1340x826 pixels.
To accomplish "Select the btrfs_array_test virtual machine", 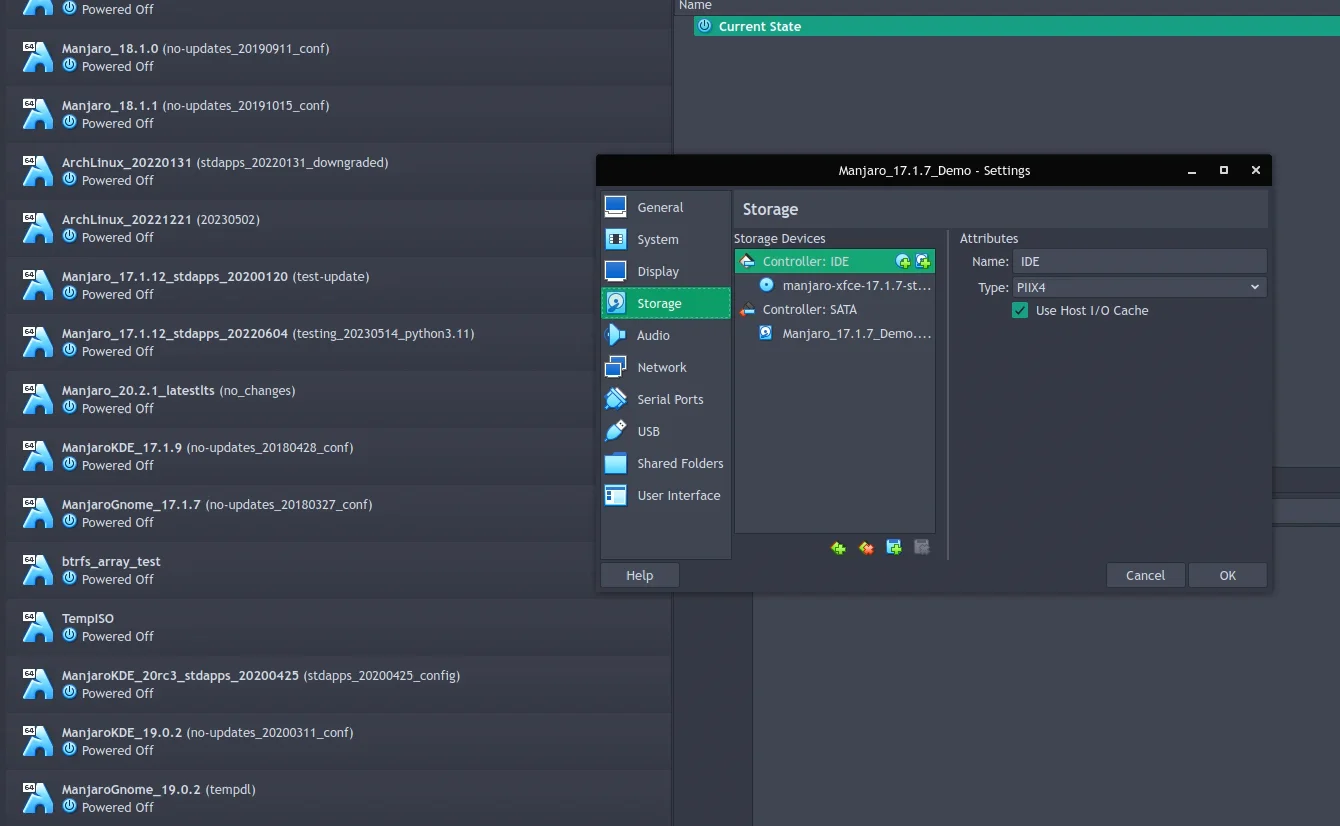I will click(111, 570).
